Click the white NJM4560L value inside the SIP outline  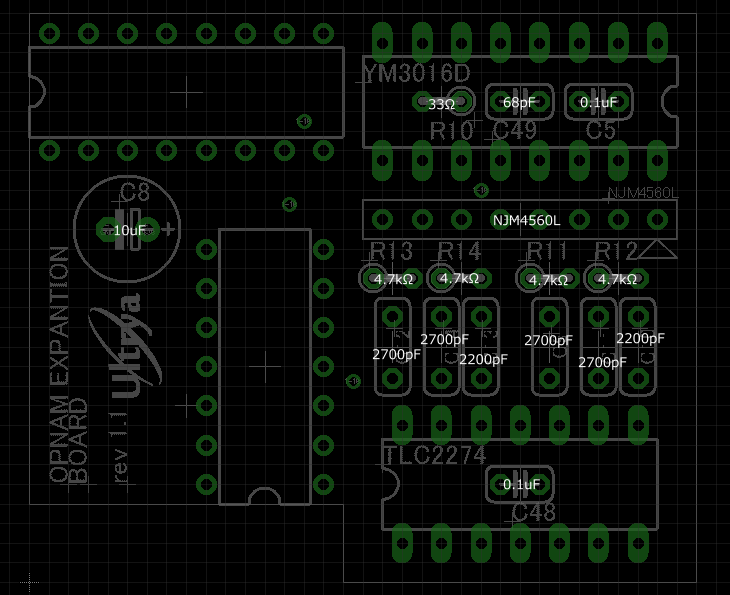[x=526, y=220]
